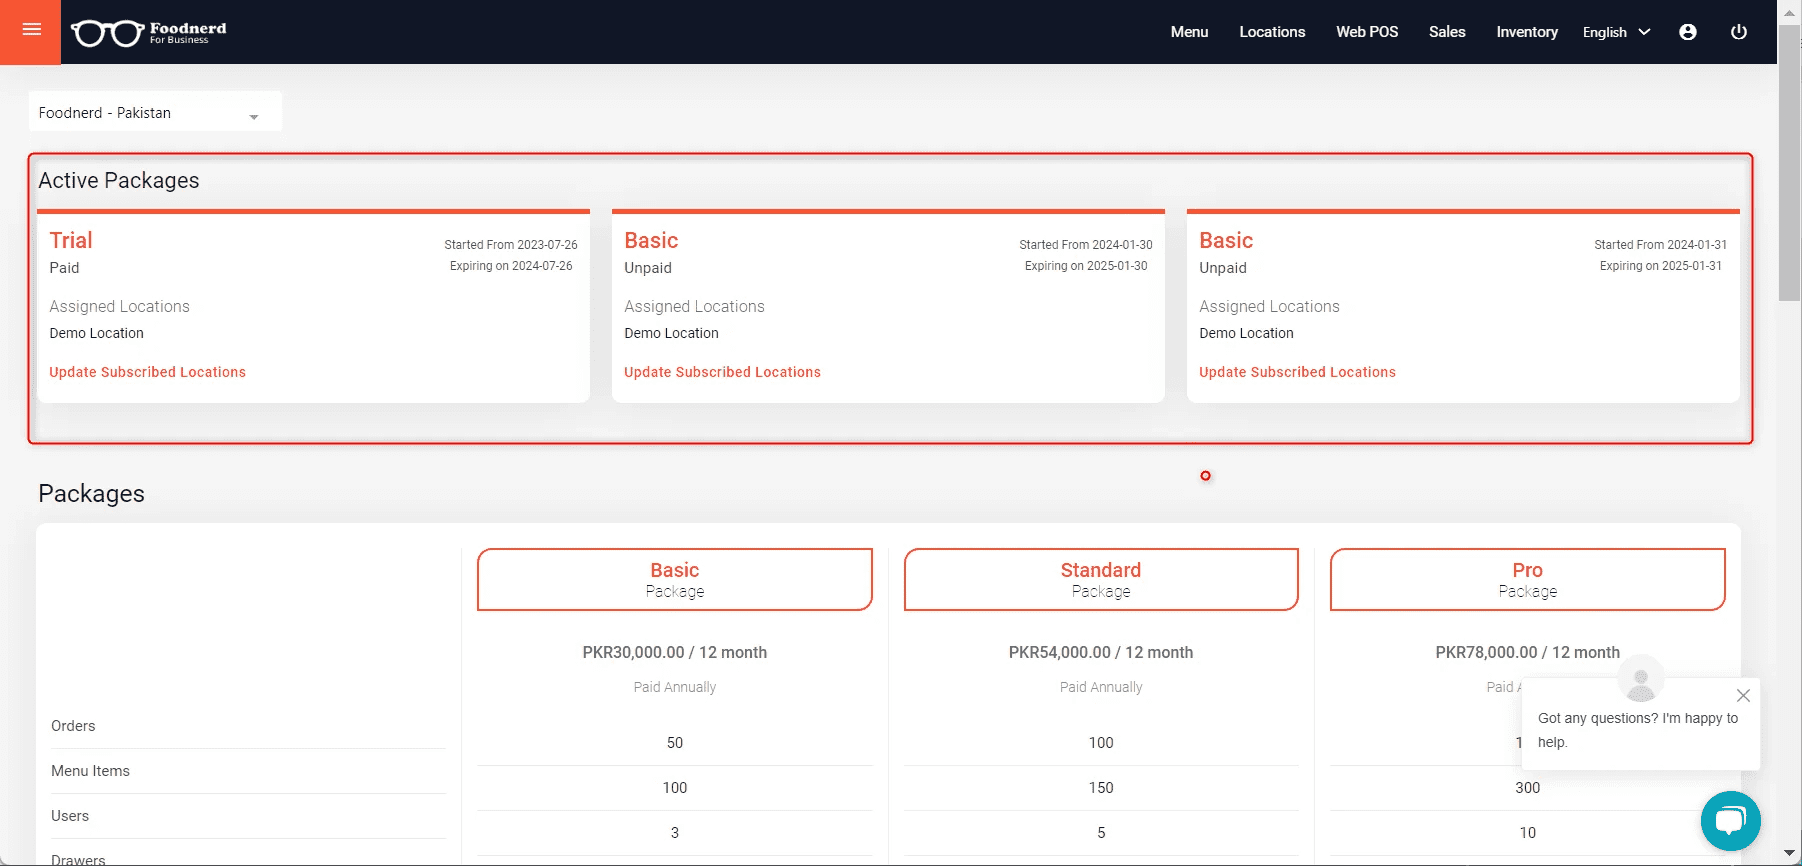Click "Expiring on 2025-01-31" text
1802x866 pixels.
click(1661, 266)
